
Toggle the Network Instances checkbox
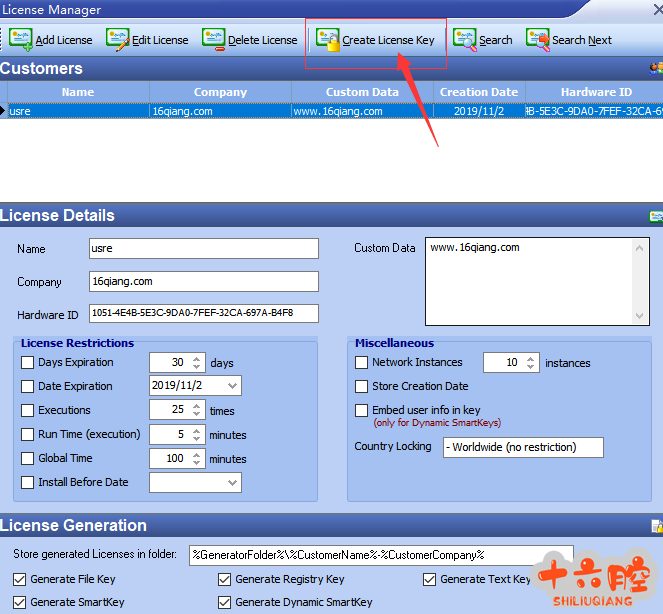[x=362, y=362]
